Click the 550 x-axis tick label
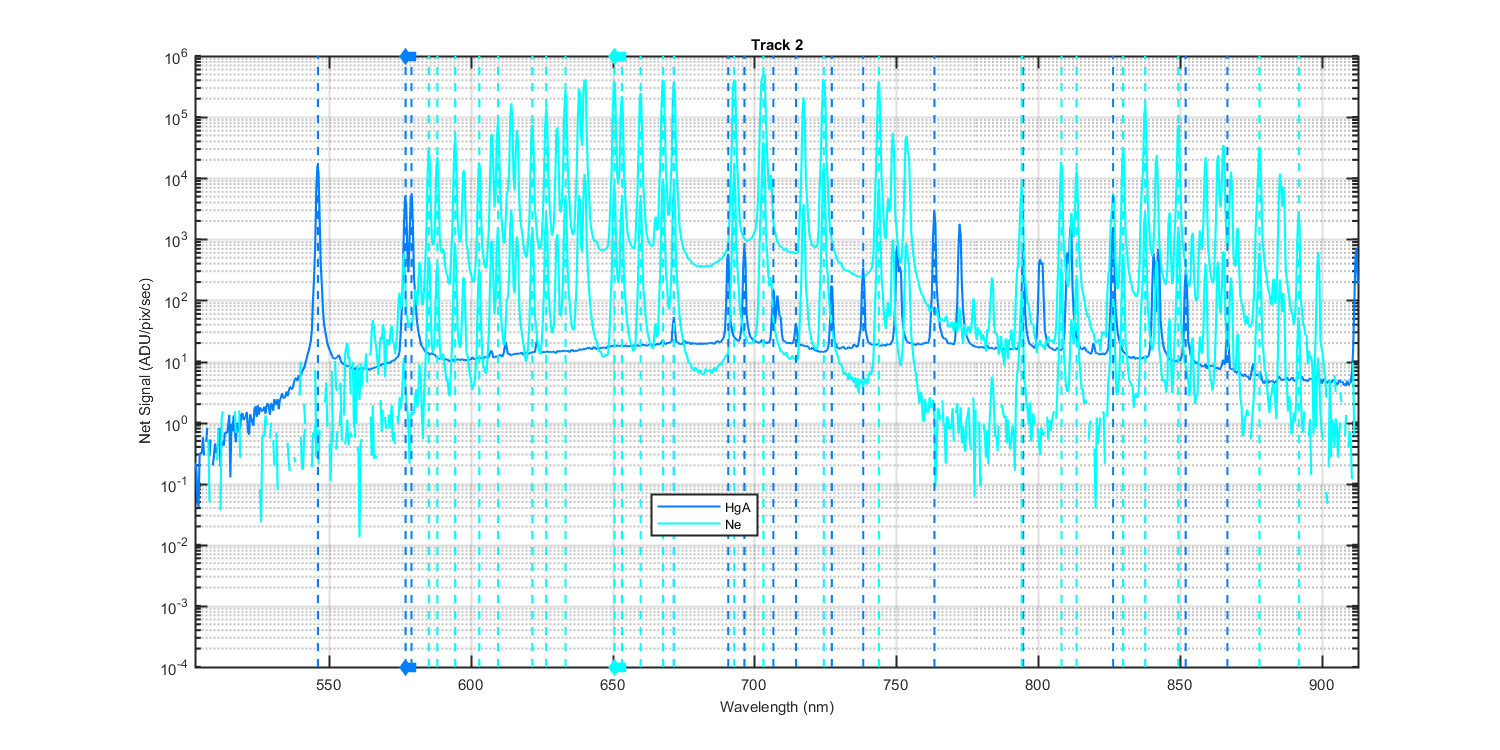 point(328,684)
